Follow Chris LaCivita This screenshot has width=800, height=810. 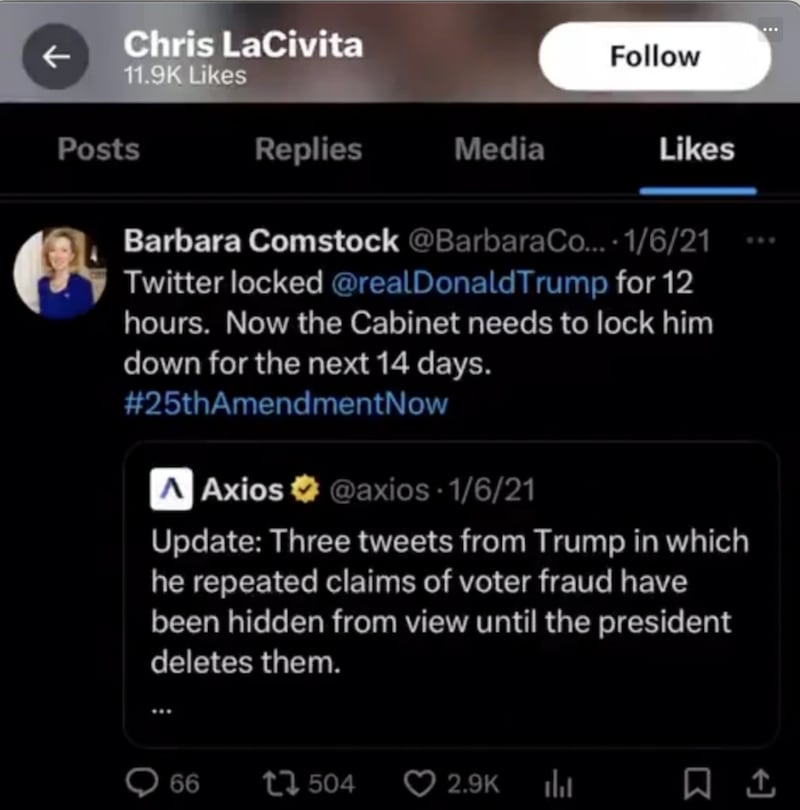tap(655, 57)
